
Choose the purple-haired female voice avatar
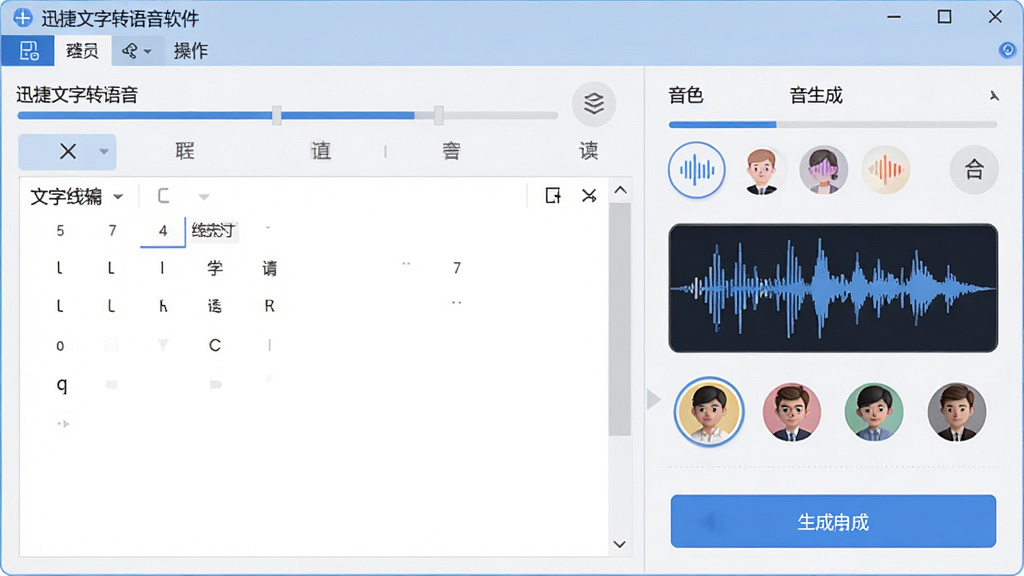coord(824,170)
